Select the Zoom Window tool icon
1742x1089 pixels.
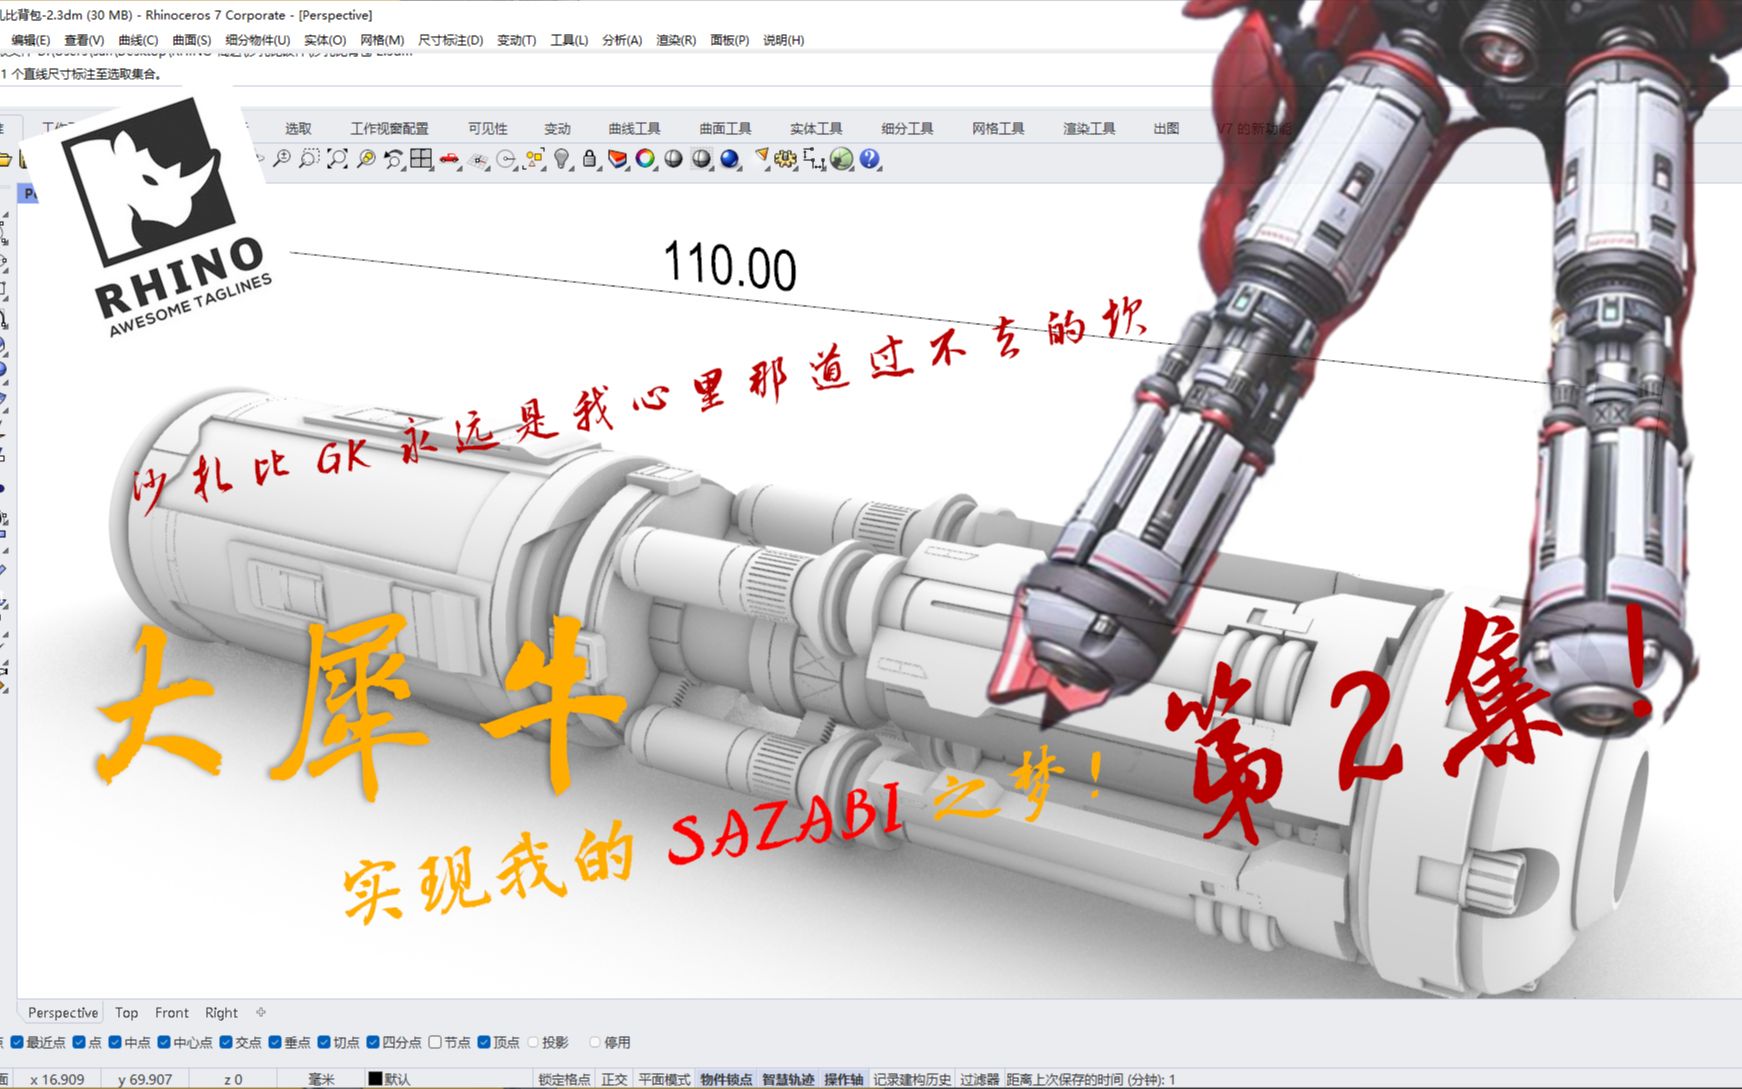(309, 158)
